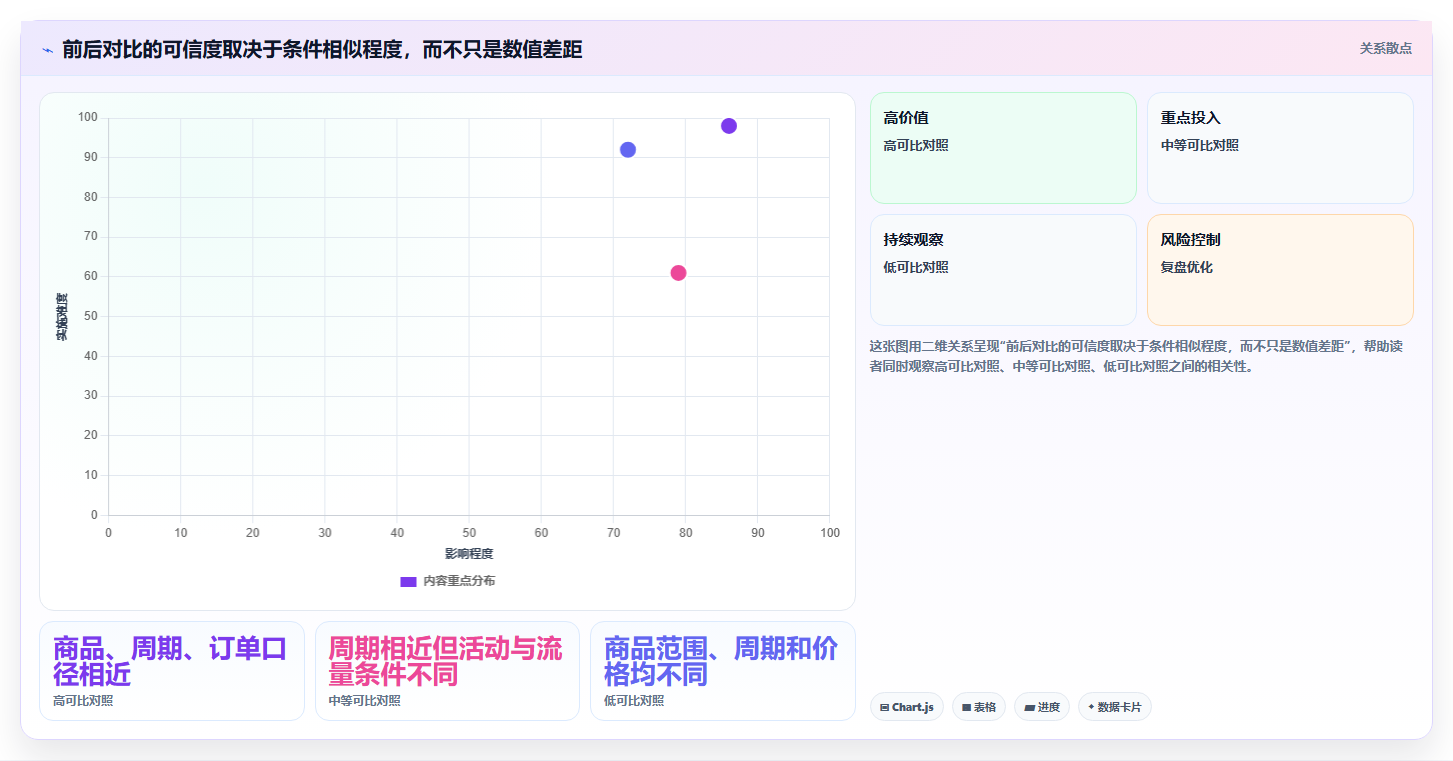The image size is (1453, 761).
Task: Click the blue scatter point near 92
Action: [628, 150]
